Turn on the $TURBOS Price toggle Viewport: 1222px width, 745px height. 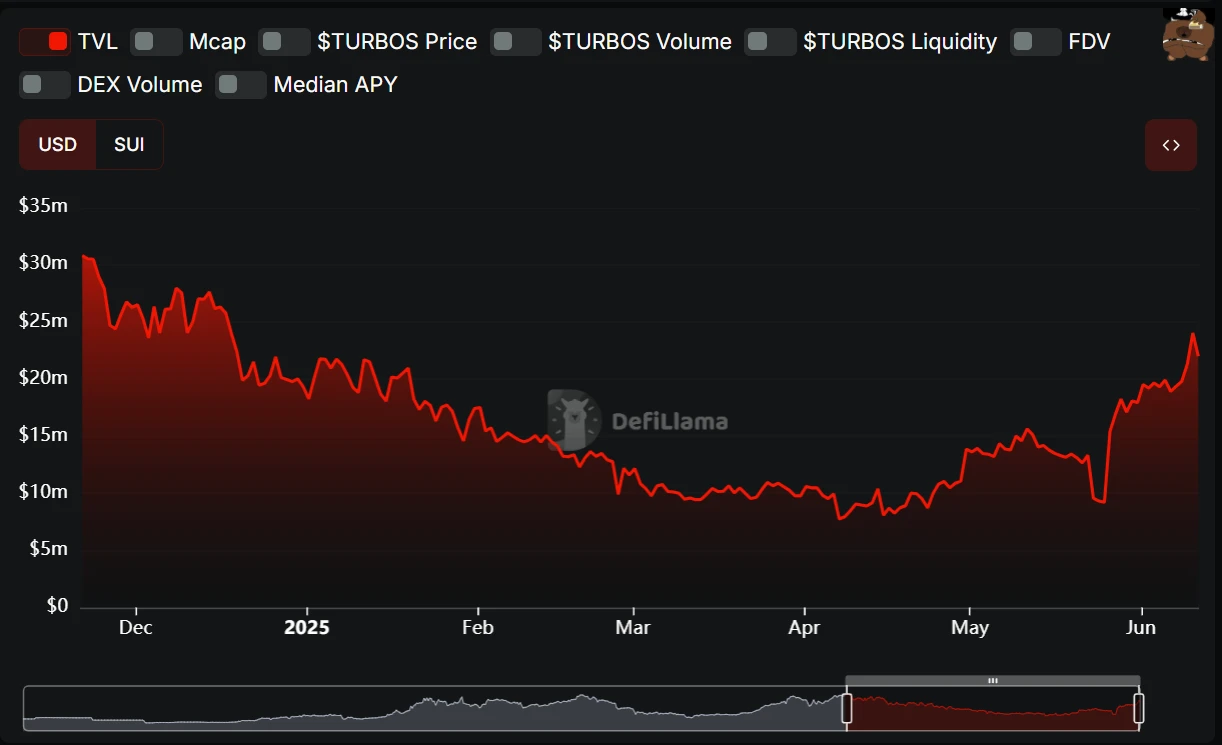tap(284, 41)
